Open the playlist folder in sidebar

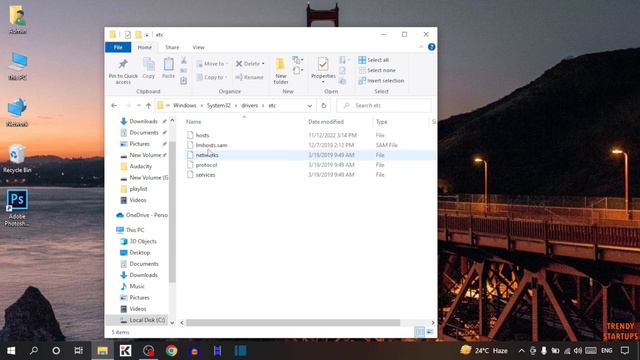click(138, 189)
